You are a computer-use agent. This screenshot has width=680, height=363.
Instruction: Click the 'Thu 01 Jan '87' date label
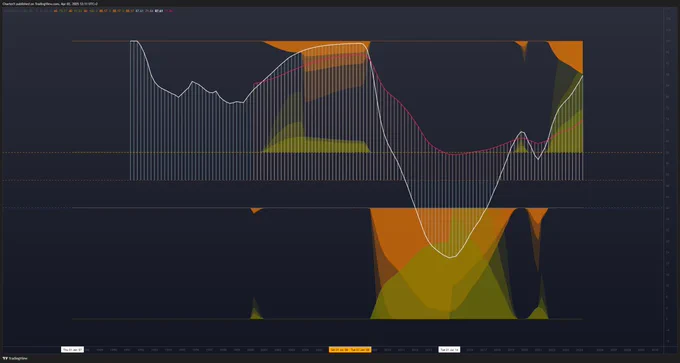coord(72,350)
